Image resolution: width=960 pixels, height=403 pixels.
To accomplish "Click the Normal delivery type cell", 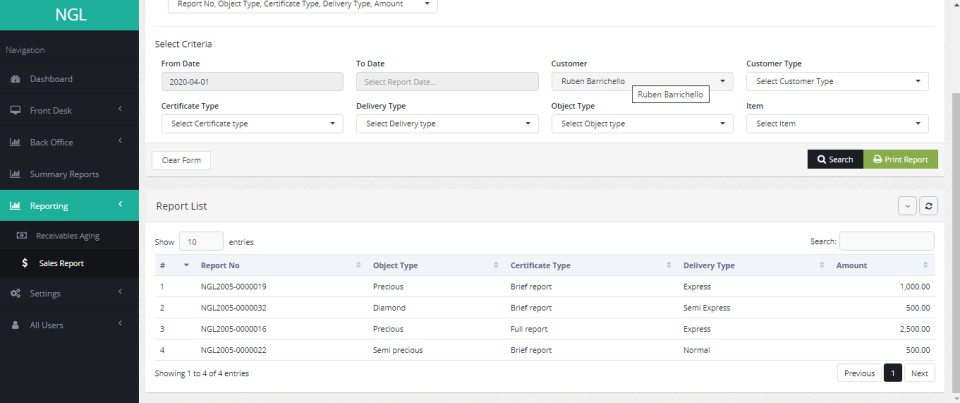I will (697, 350).
